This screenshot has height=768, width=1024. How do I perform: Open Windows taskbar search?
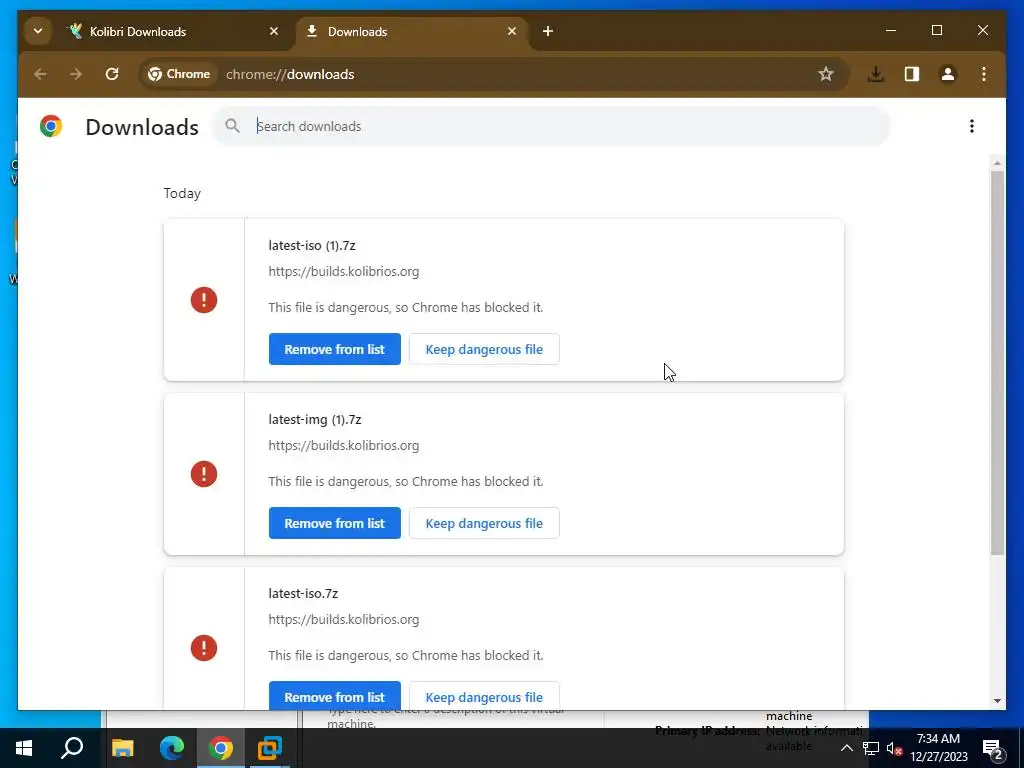click(72, 748)
